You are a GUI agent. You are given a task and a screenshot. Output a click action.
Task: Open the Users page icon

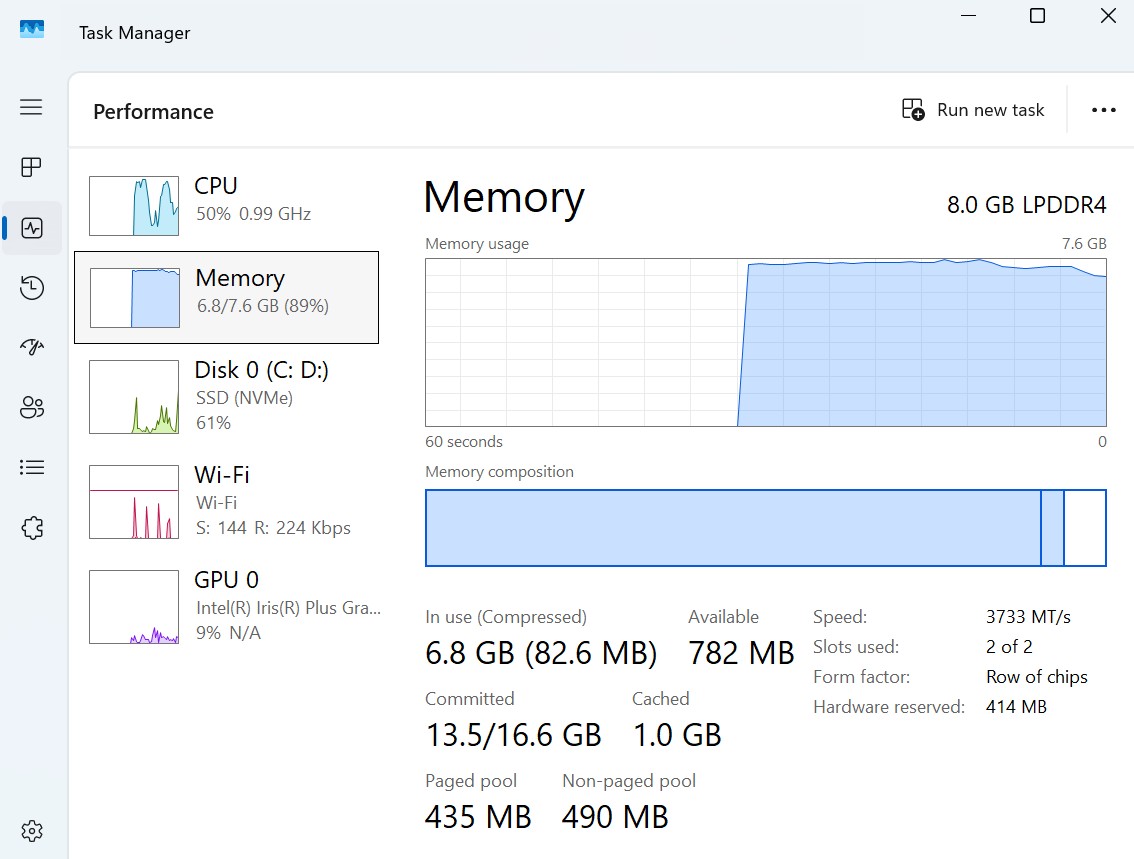point(32,407)
